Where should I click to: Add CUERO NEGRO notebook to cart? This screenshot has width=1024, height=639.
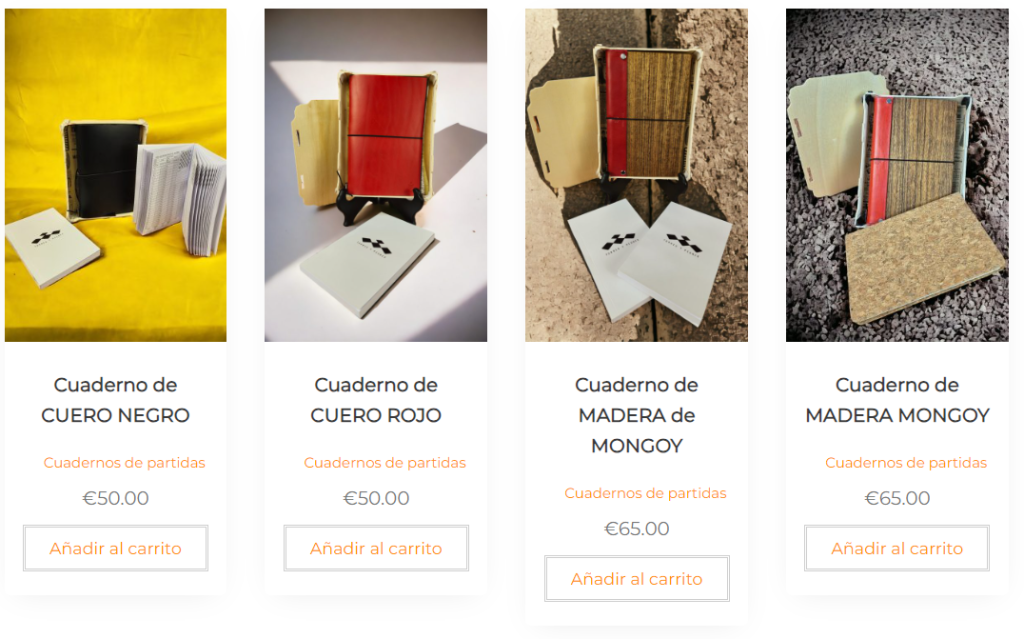pyautogui.click(x=116, y=548)
